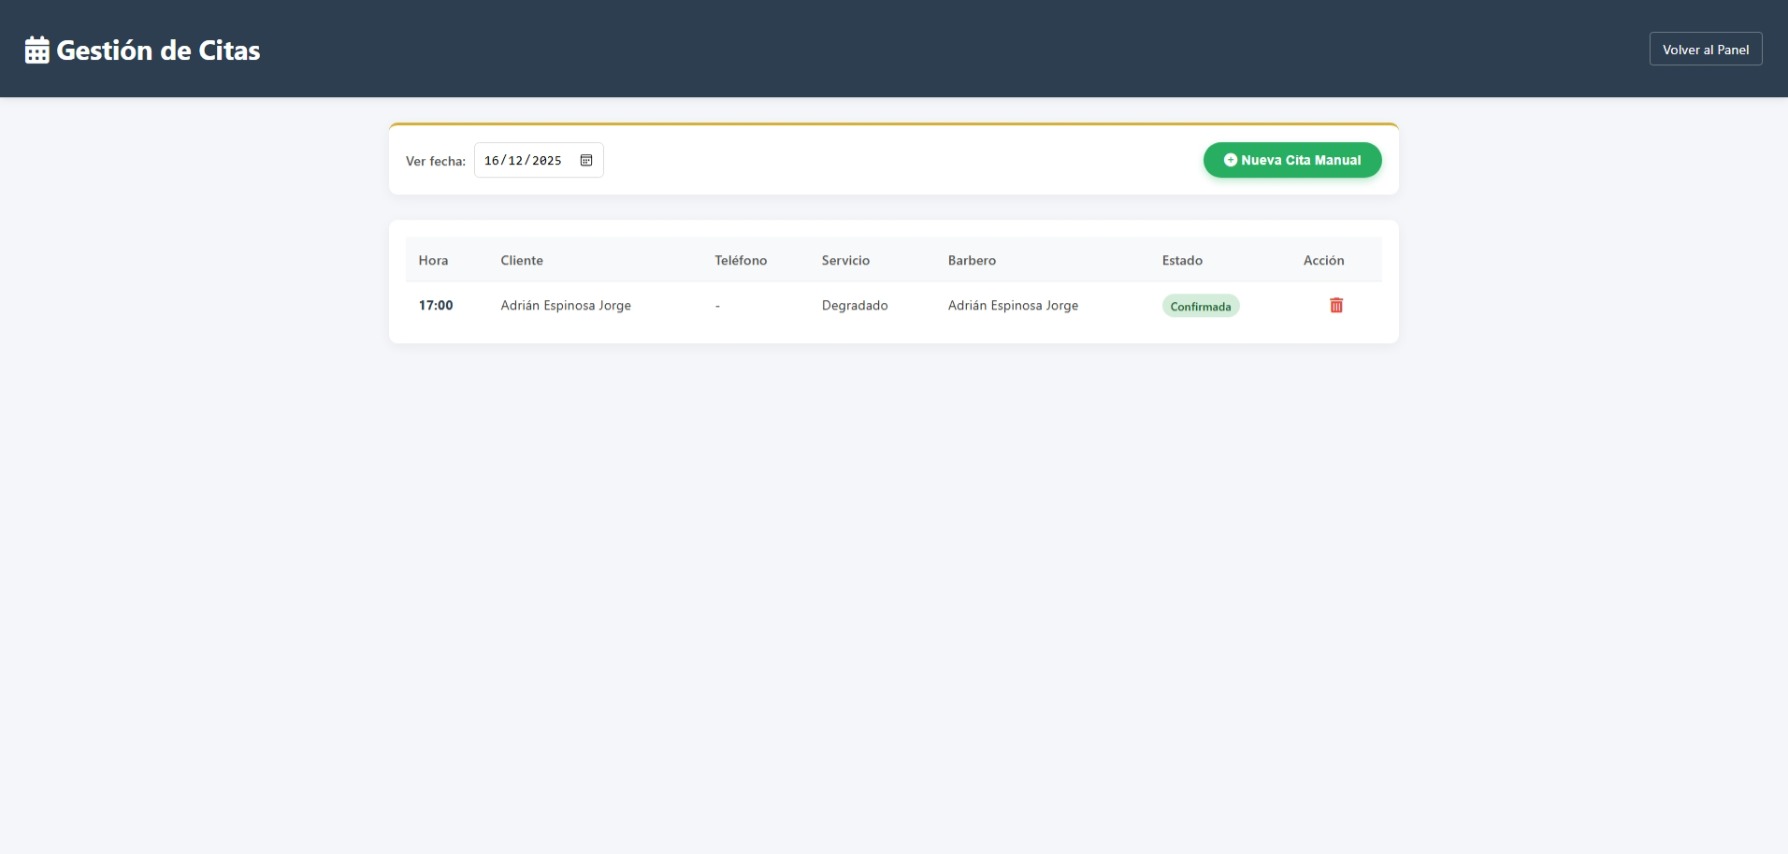Screen dimensions: 1788x854
Task: Click the Ver fecha label
Action: [x=435, y=161]
